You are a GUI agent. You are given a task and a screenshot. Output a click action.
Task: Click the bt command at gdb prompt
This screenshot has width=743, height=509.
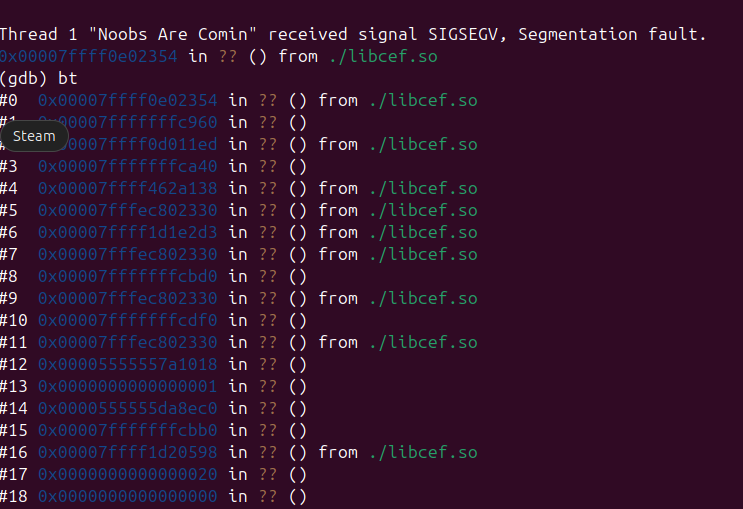coord(67,79)
